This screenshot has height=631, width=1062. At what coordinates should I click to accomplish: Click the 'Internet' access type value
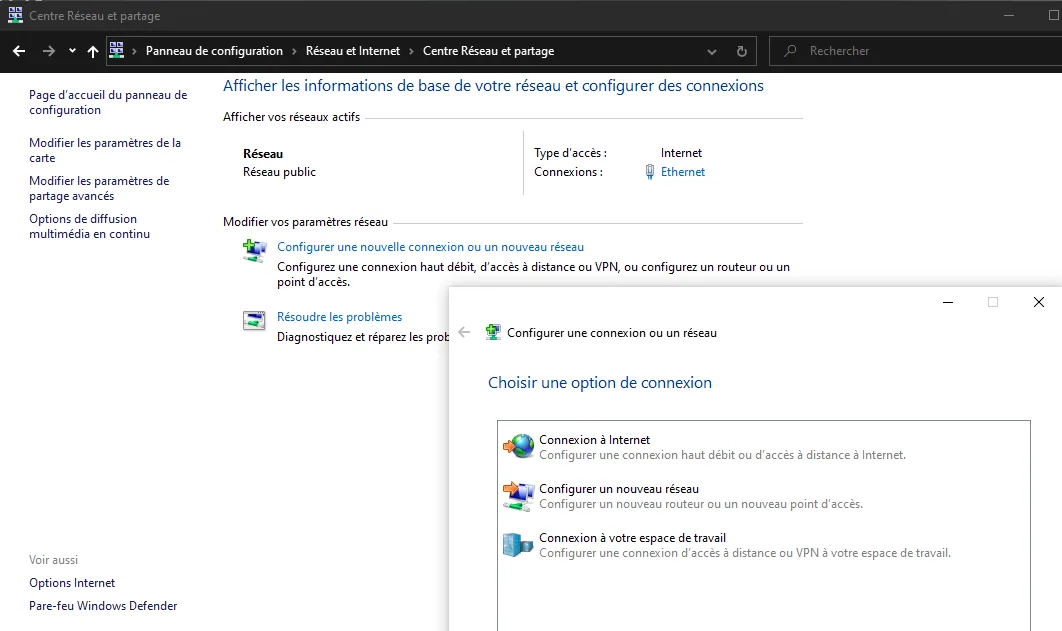tap(681, 153)
